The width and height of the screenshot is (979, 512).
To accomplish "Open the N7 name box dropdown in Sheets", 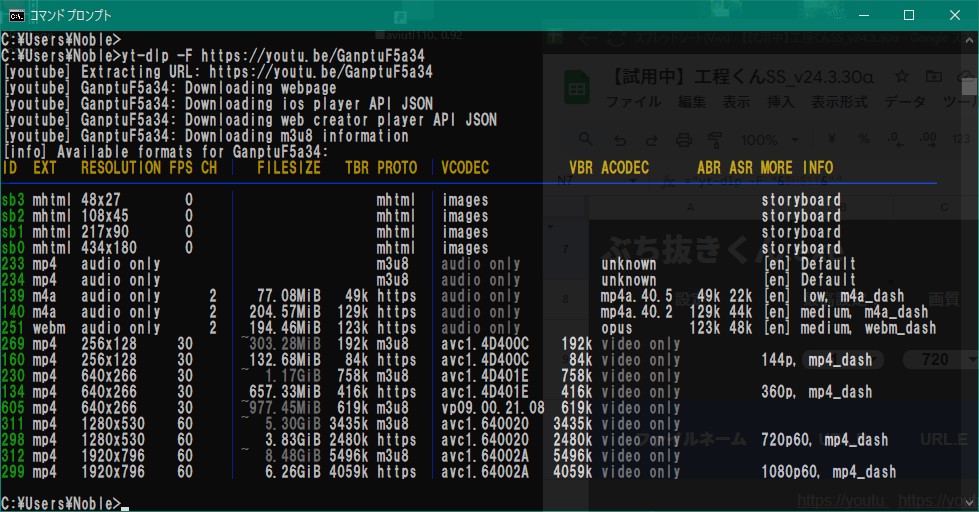I will tap(634, 181).
